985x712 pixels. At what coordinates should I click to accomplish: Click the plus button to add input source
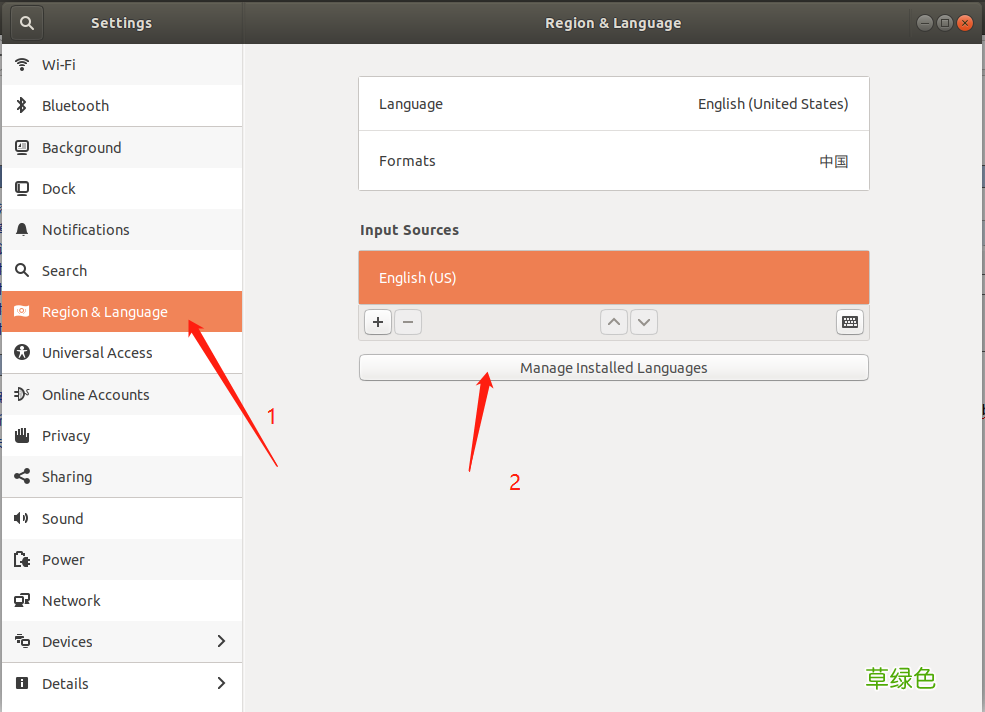tap(377, 321)
